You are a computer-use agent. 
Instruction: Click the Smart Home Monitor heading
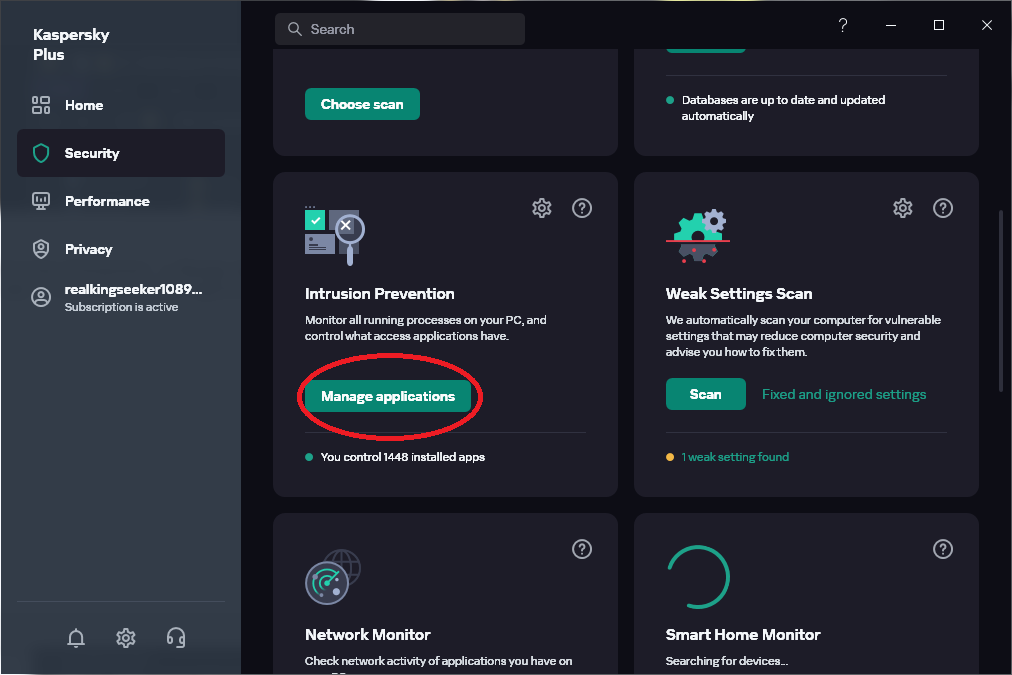743,635
